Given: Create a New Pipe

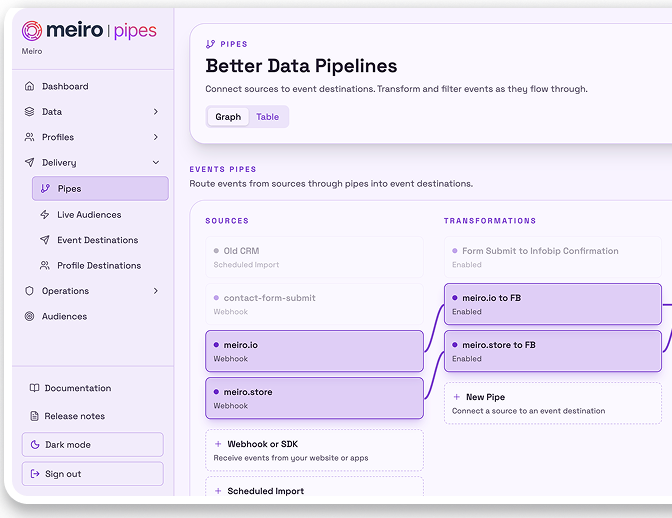Looking at the screenshot, I should click(553, 403).
